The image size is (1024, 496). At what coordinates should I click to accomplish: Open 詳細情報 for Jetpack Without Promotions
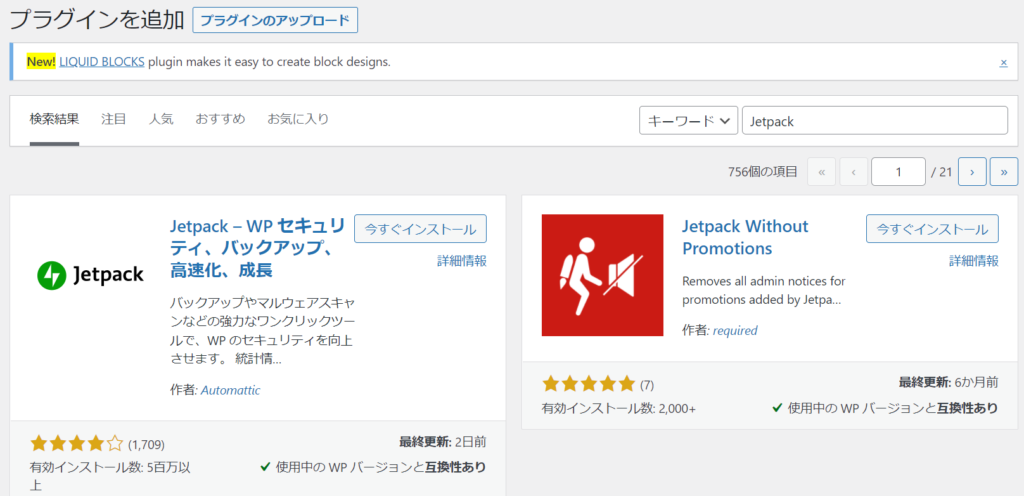[x=974, y=261]
